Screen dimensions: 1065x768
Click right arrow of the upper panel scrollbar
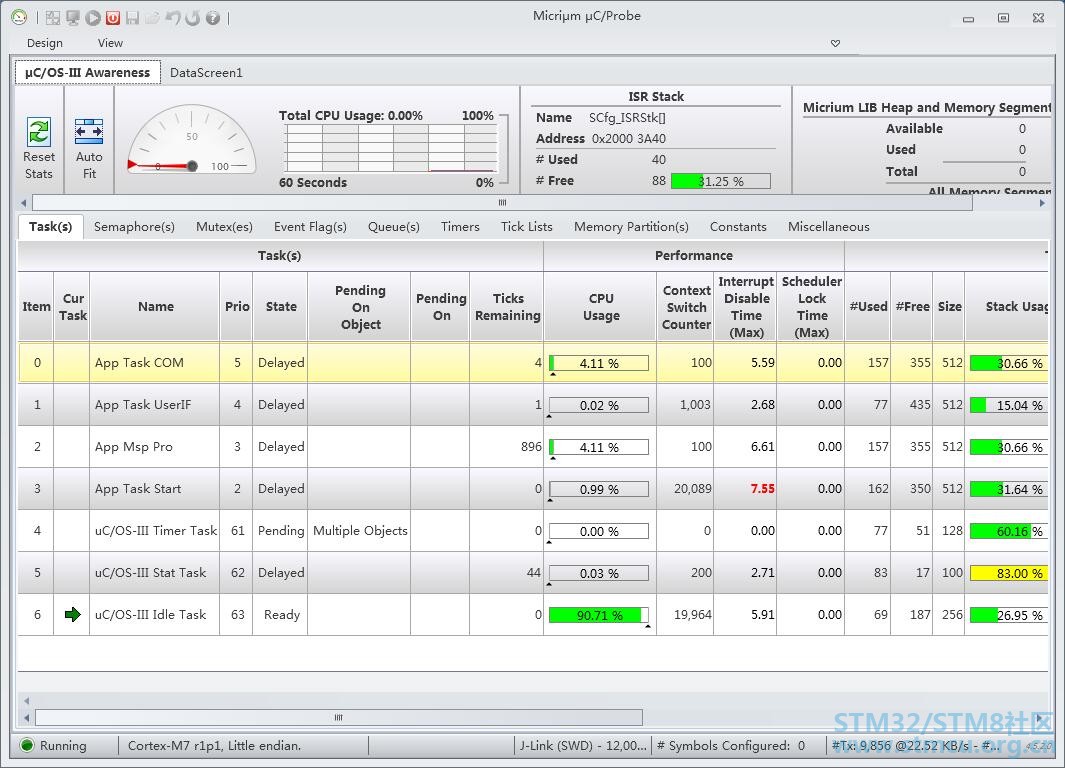(1043, 202)
